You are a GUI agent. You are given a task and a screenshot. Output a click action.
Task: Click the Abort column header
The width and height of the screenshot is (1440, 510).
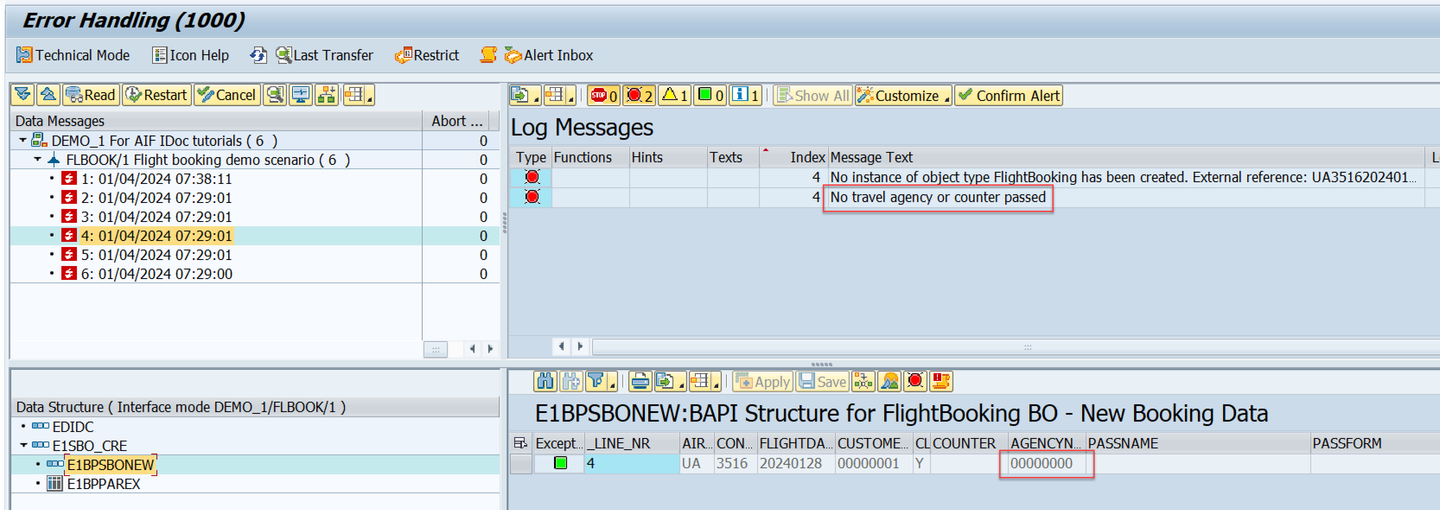coord(459,121)
